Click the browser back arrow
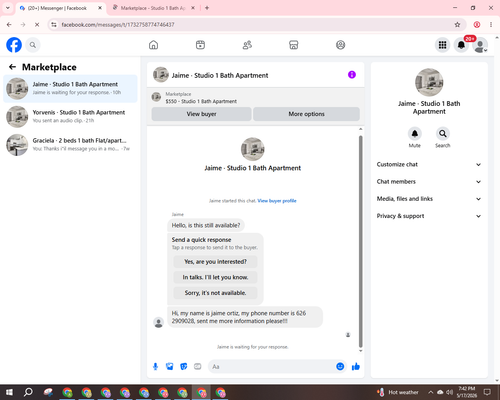 click(x=9, y=25)
